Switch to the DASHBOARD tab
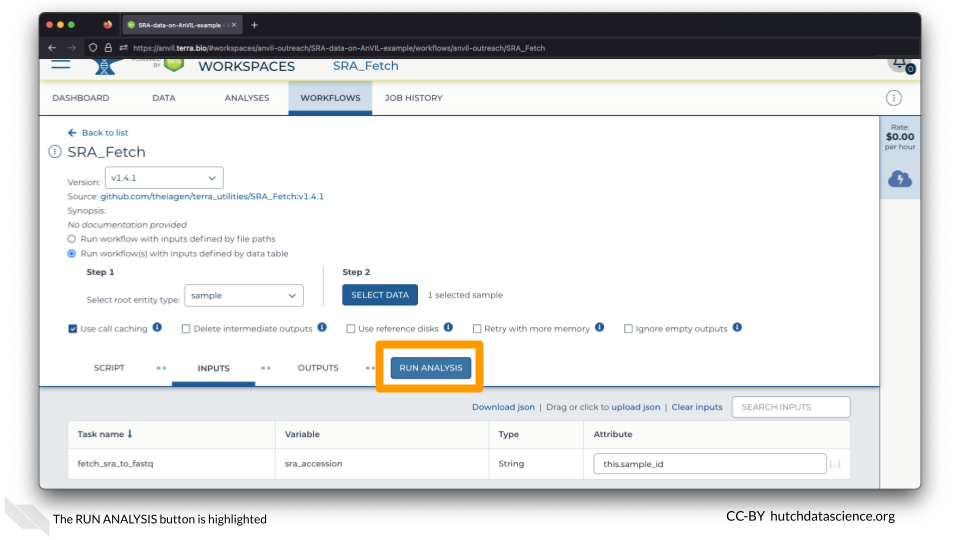This screenshot has width=960, height=540. (x=81, y=98)
